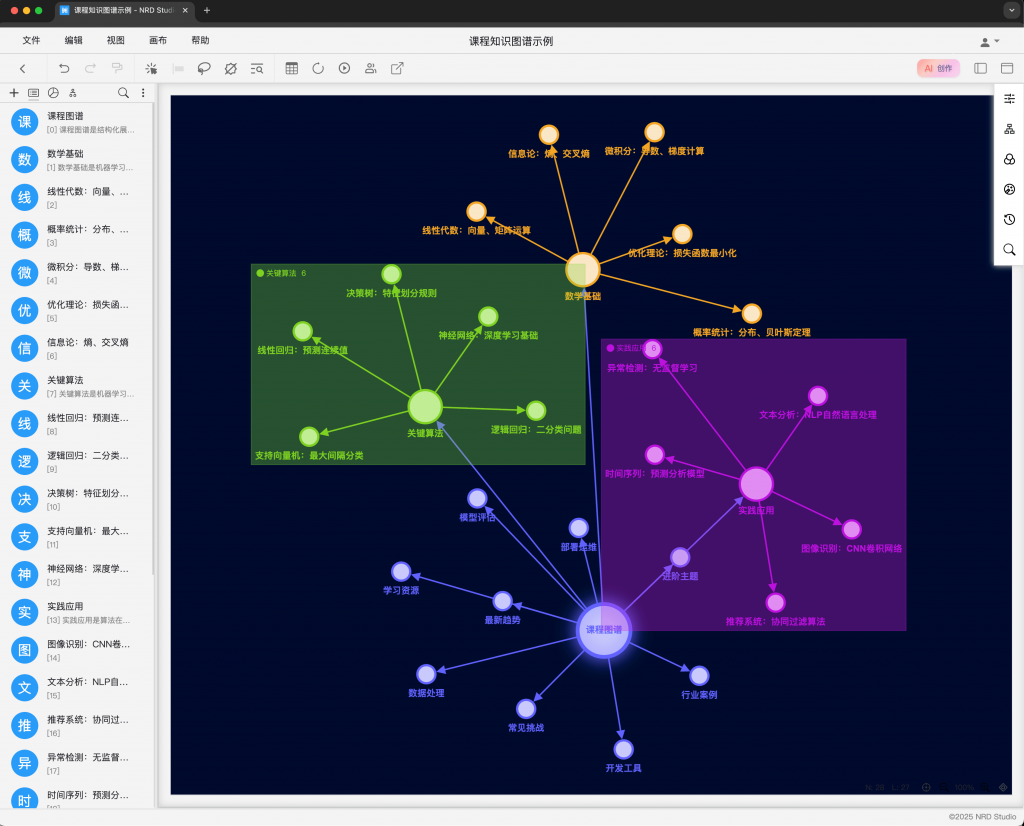The width and height of the screenshot is (1024, 826).
Task: Toggle the left sidebar panel visibility
Action: (x=980, y=68)
